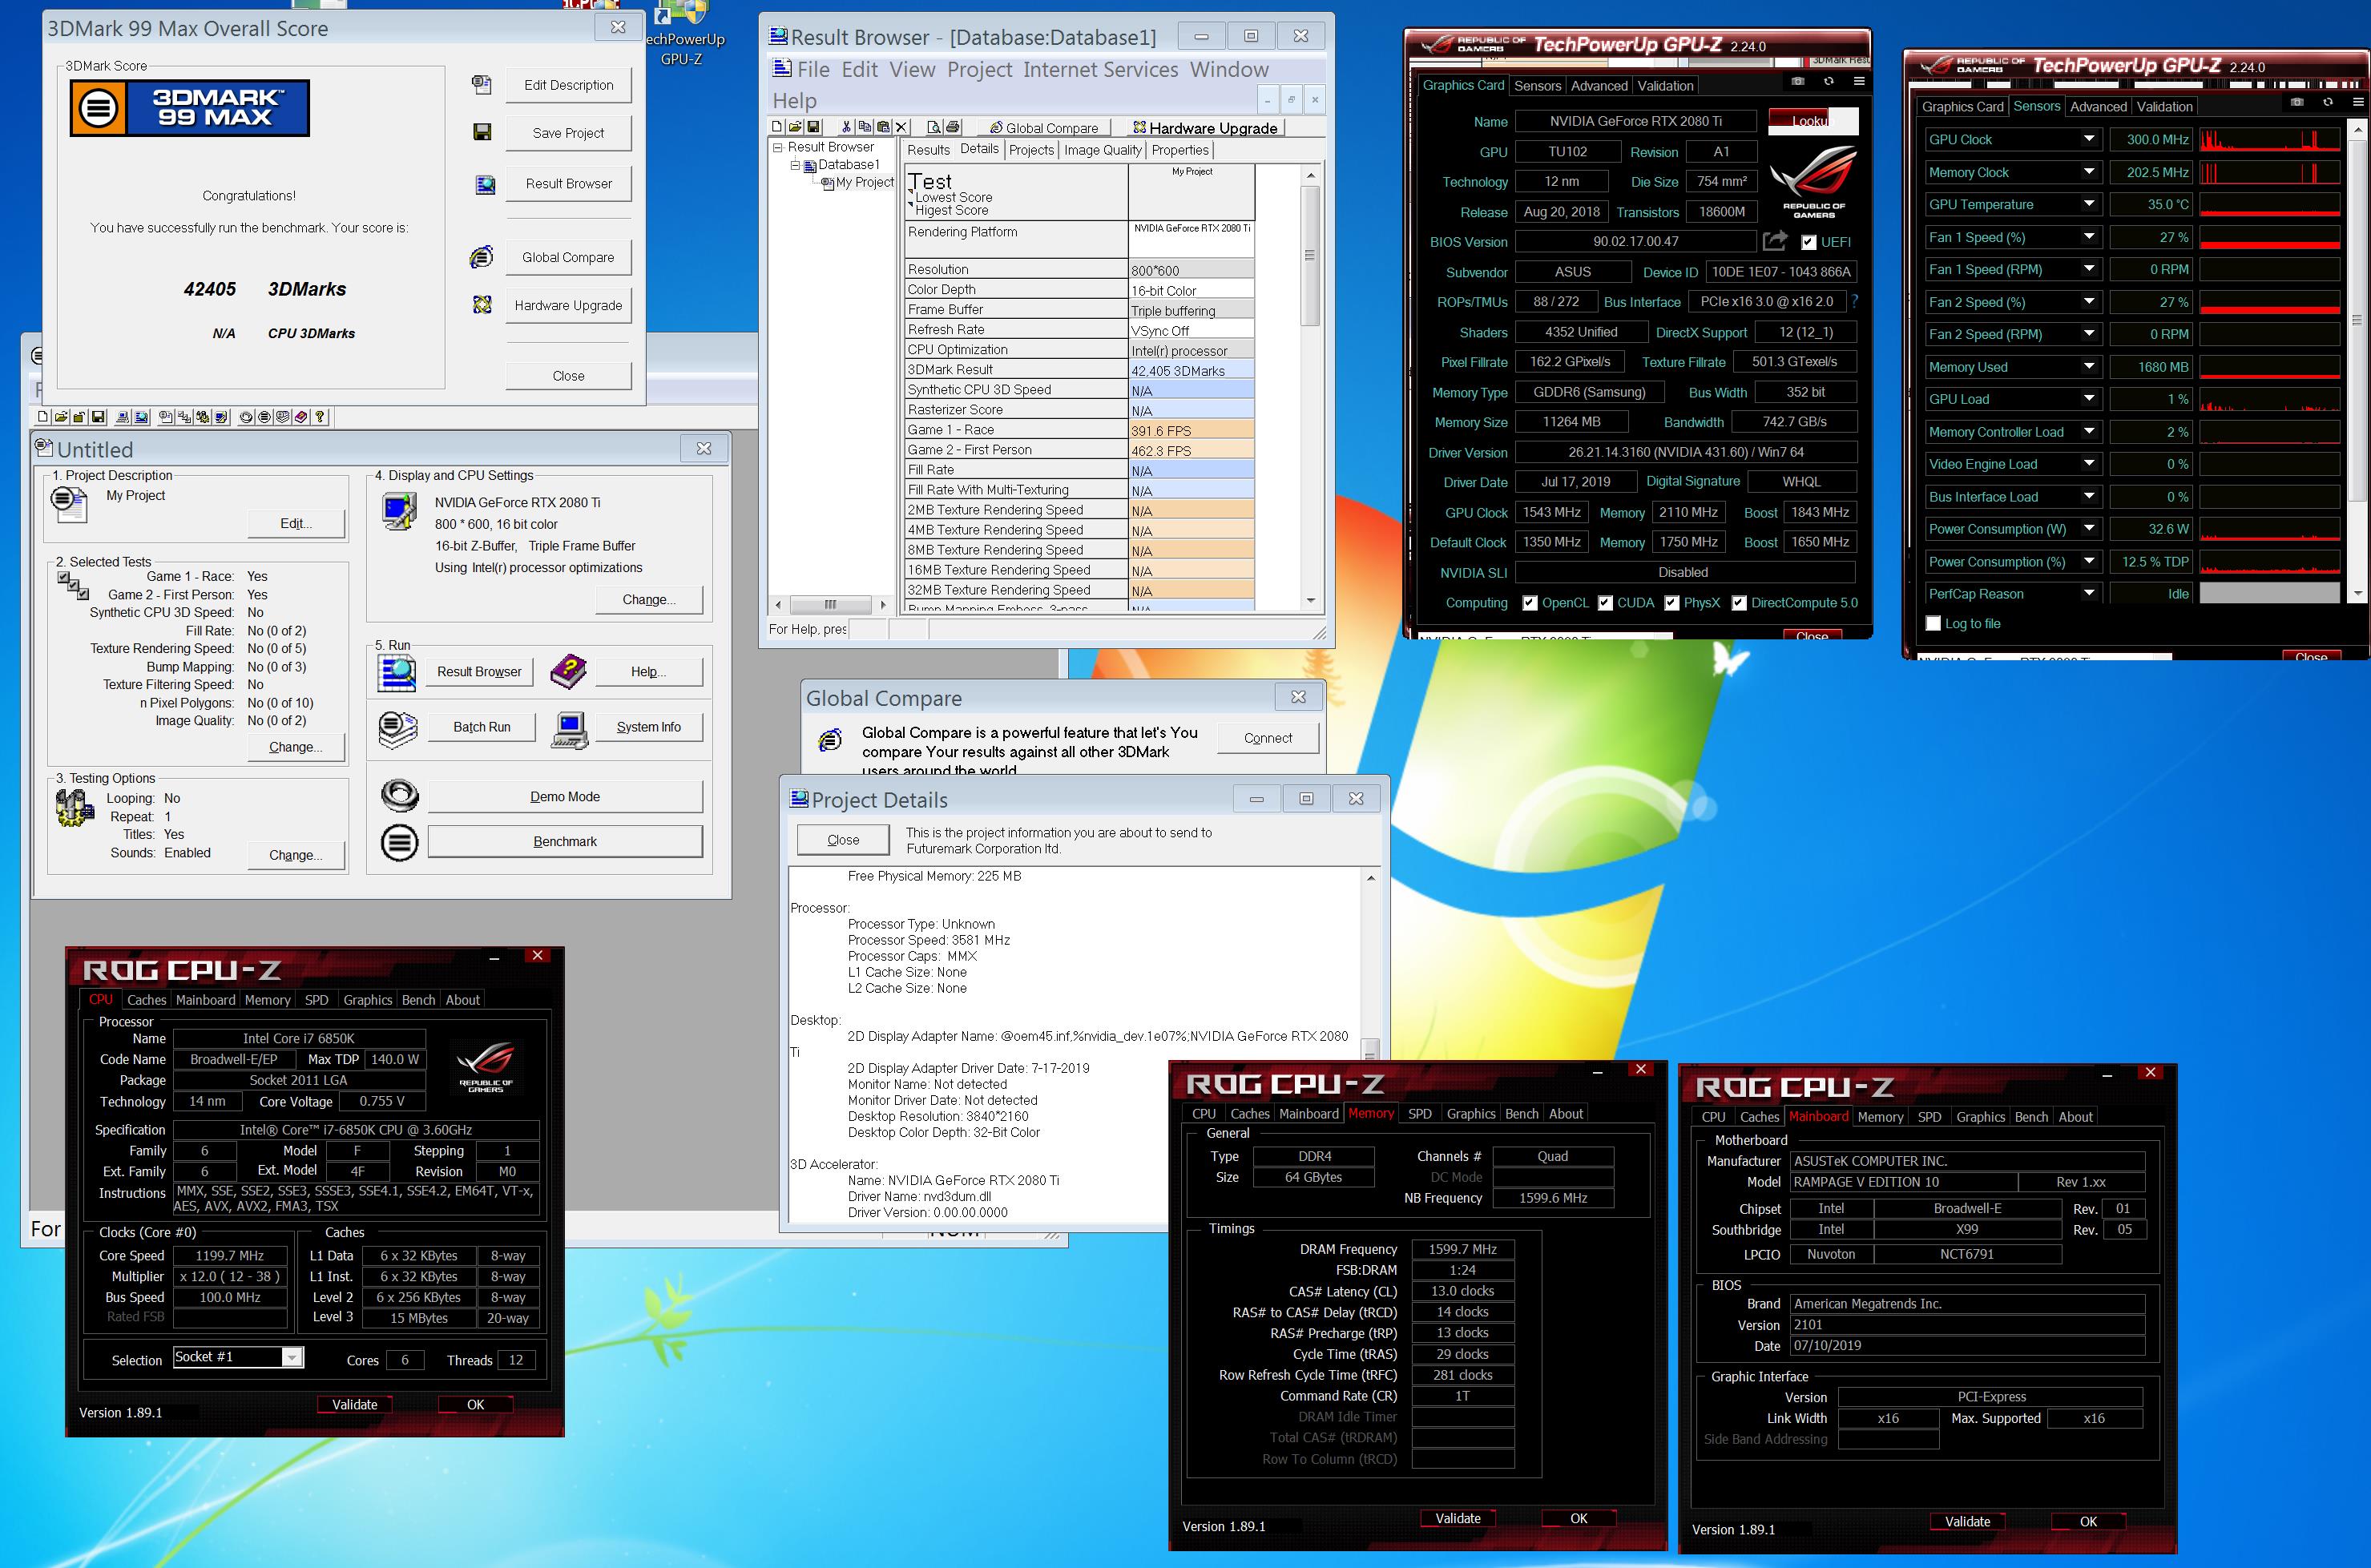
Task: Open the Internet Services menu in Result Browser
Action: click(x=1100, y=69)
